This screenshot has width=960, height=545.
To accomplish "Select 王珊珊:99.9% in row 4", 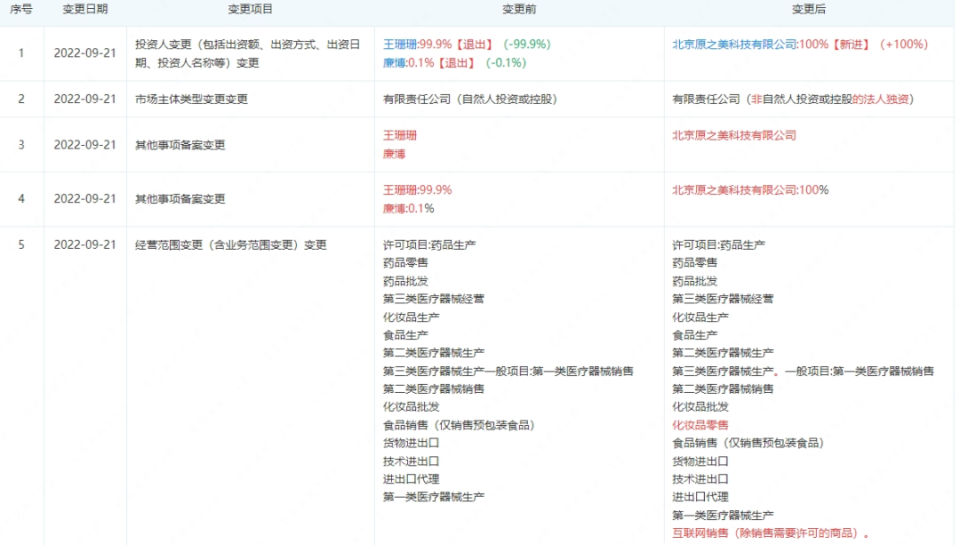I will pyautogui.click(x=417, y=190).
